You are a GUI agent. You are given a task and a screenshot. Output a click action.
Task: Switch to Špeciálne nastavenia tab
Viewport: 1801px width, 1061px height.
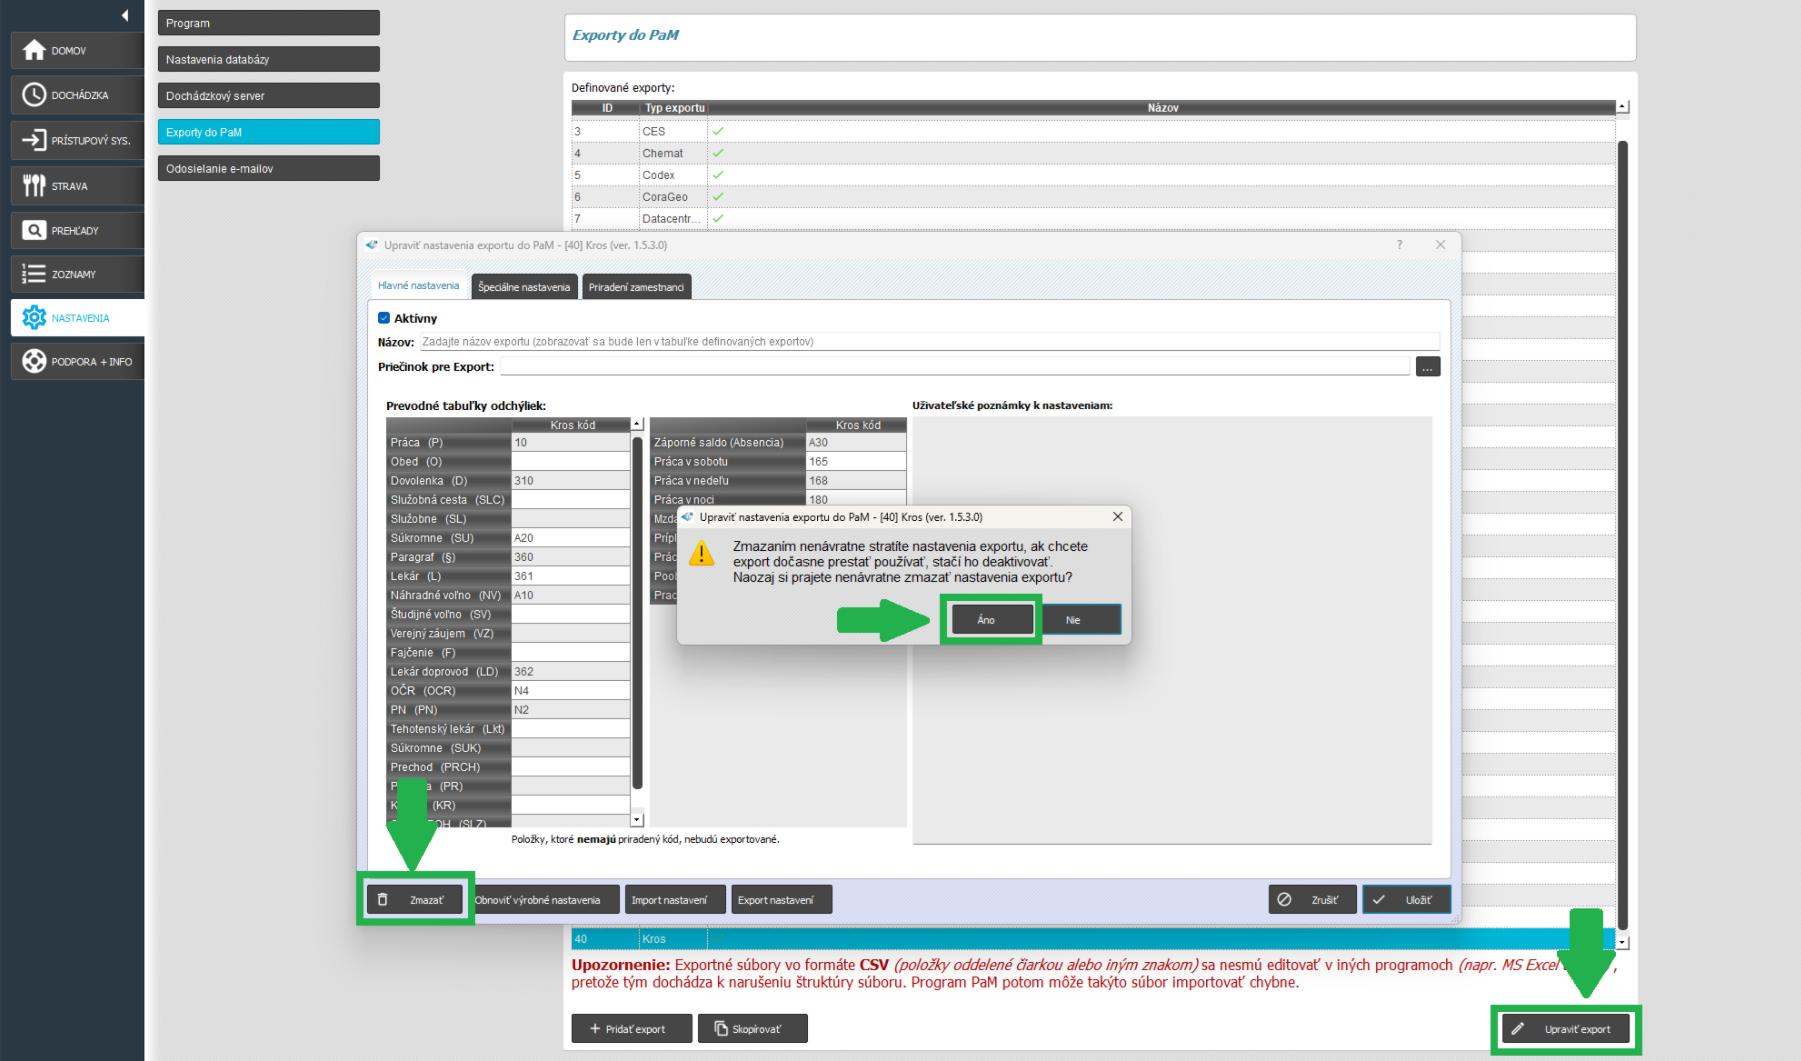524,287
